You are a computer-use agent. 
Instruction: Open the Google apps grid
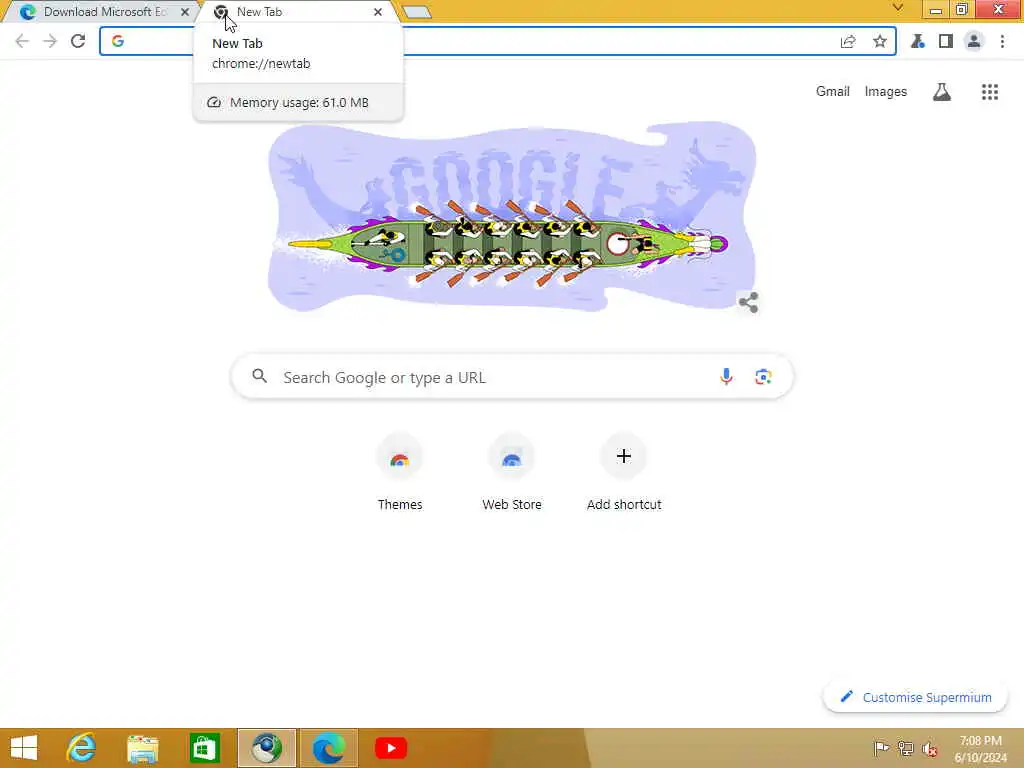[x=990, y=92]
